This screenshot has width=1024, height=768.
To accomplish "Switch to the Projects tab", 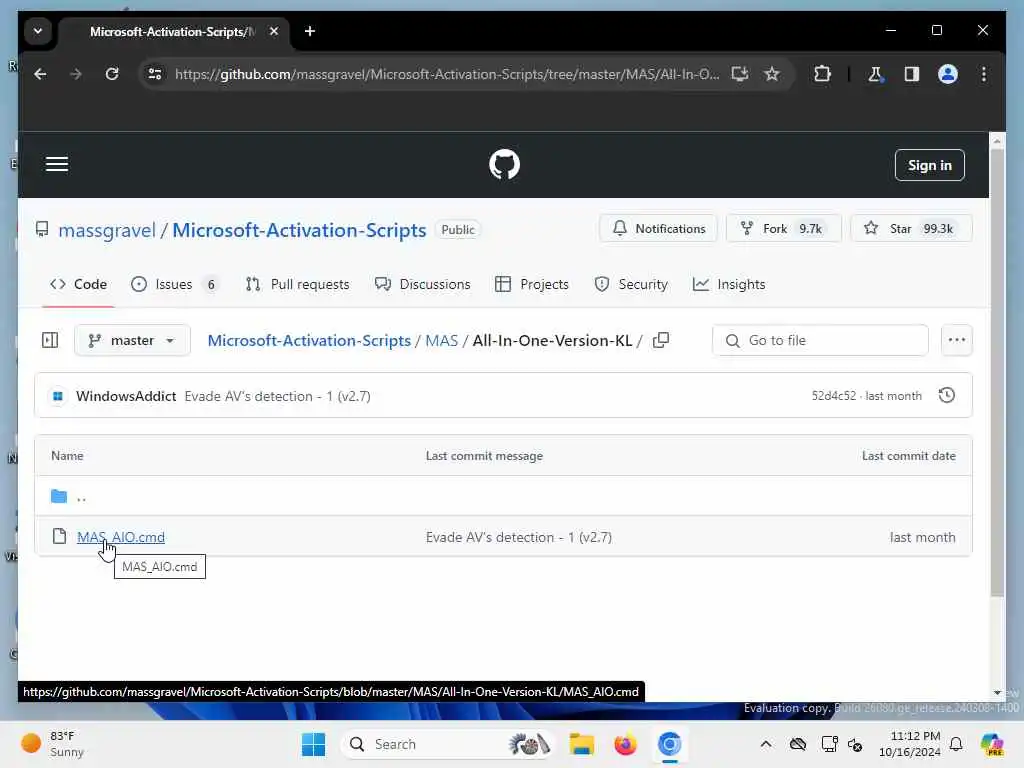I will click(532, 285).
